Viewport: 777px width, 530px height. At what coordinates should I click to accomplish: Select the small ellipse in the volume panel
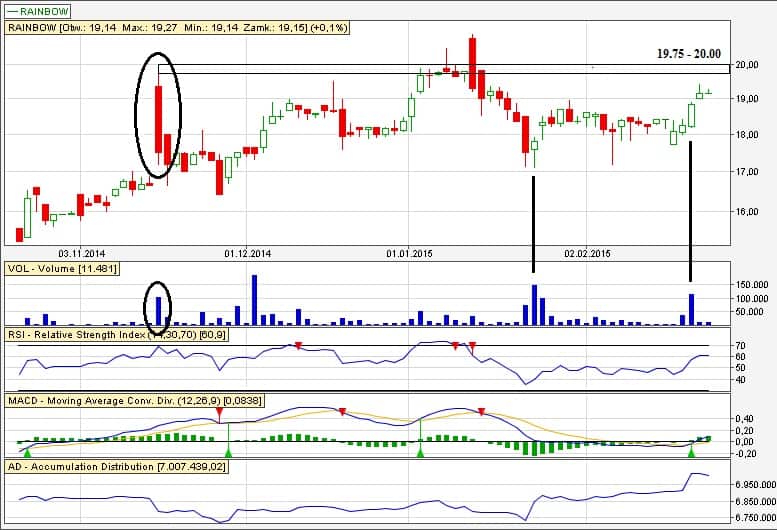[157, 307]
